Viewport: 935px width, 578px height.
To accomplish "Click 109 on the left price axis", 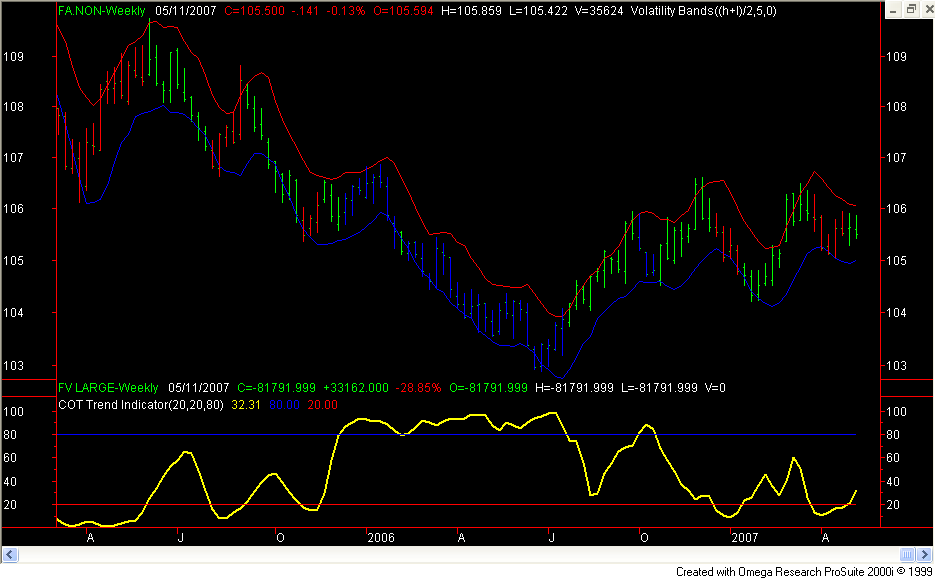I will coord(13,57).
